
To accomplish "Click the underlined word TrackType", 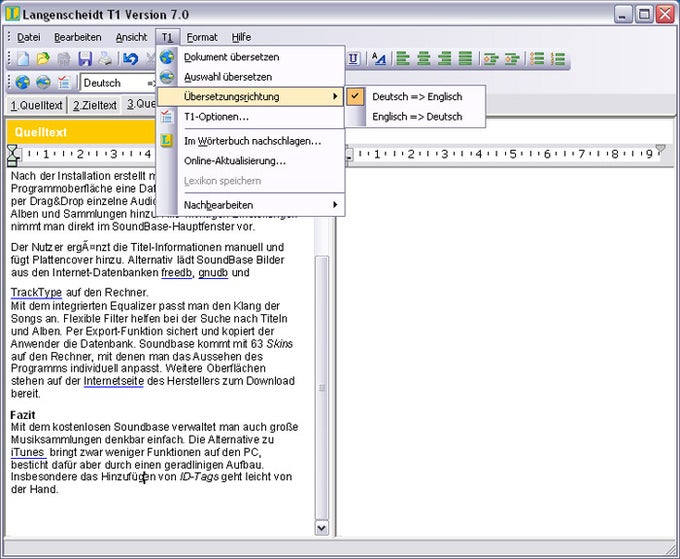I will point(36,293).
